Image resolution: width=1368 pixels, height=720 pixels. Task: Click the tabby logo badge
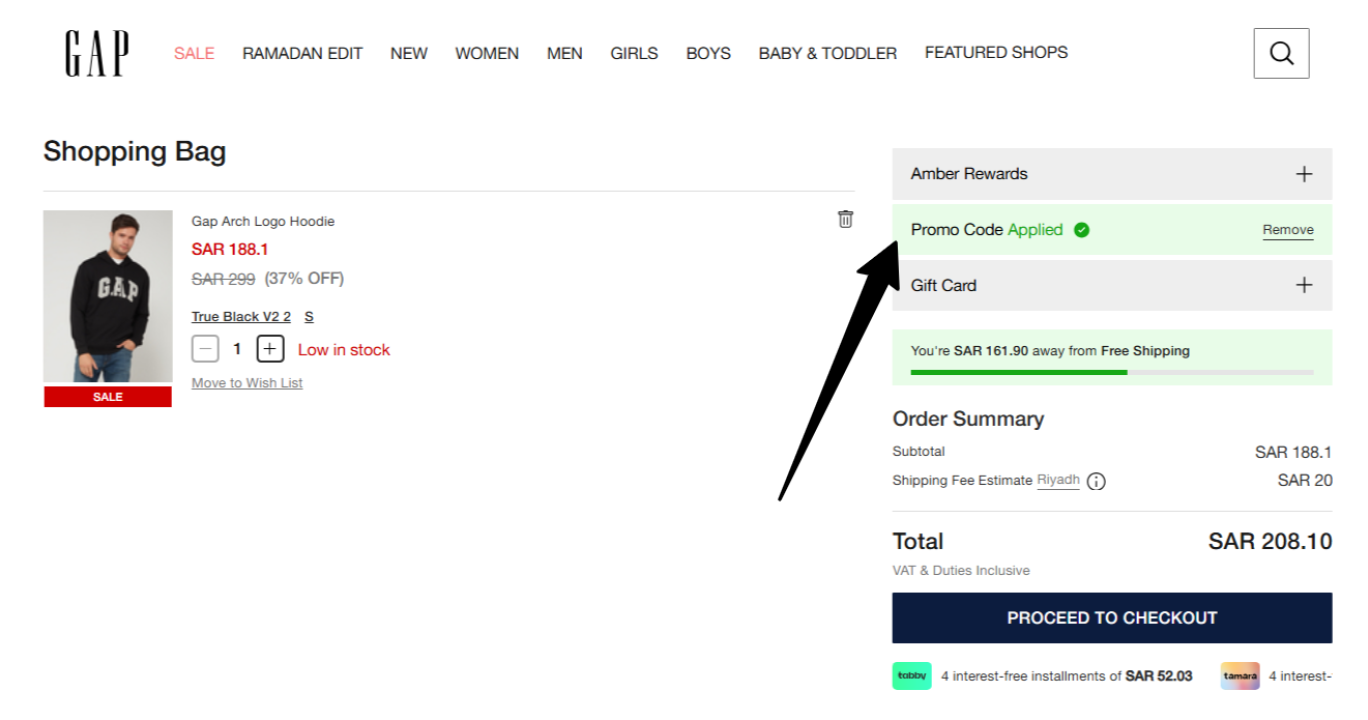(912, 676)
